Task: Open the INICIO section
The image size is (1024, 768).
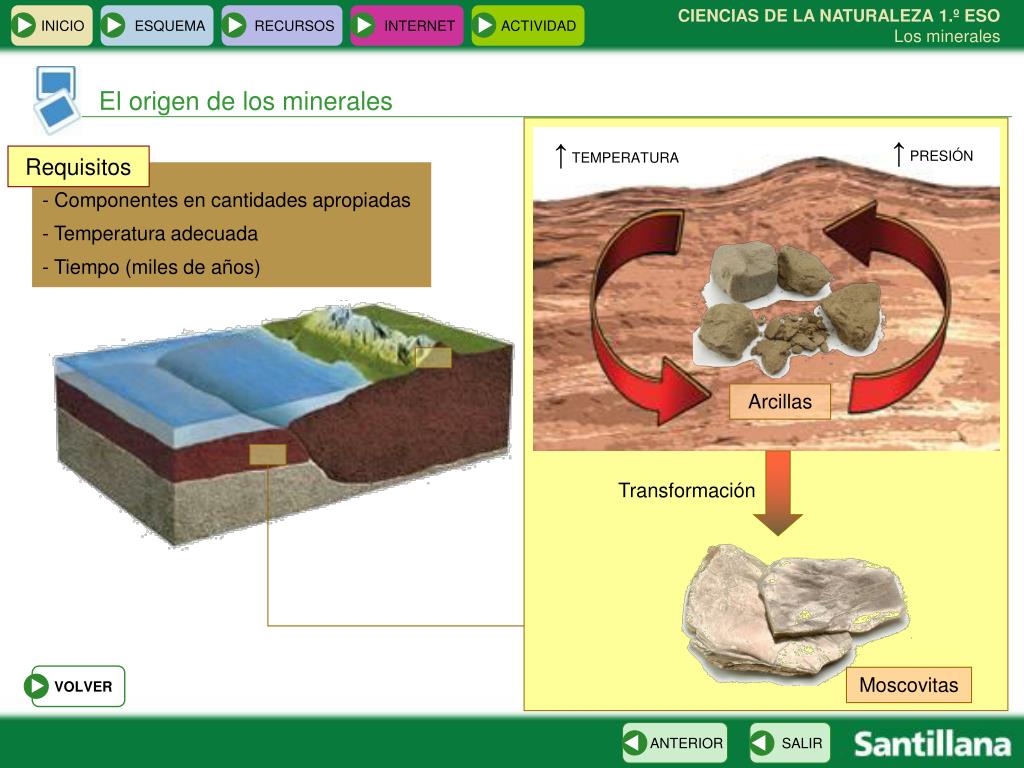Action: click(x=52, y=25)
